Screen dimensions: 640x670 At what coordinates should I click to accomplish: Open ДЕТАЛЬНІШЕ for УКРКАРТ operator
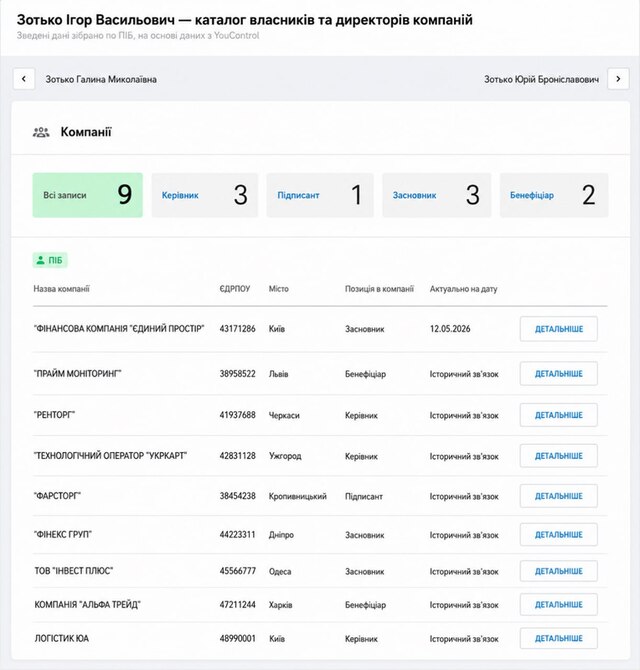pyautogui.click(x=558, y=456)
